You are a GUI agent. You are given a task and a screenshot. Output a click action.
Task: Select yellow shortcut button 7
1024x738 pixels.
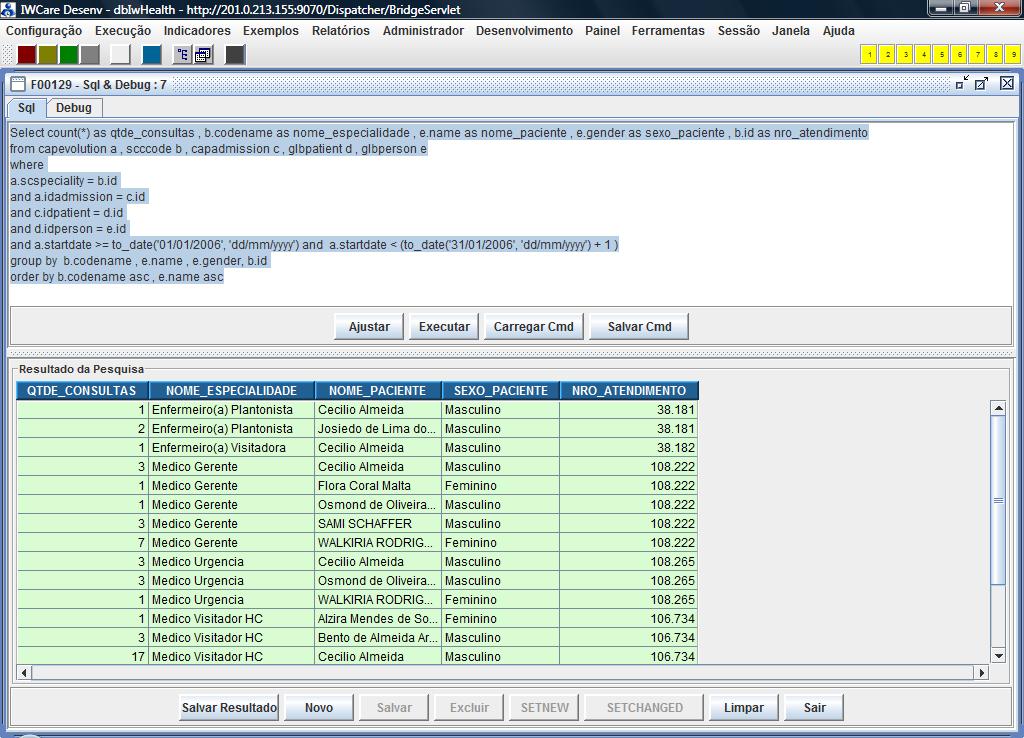(978, 55)
